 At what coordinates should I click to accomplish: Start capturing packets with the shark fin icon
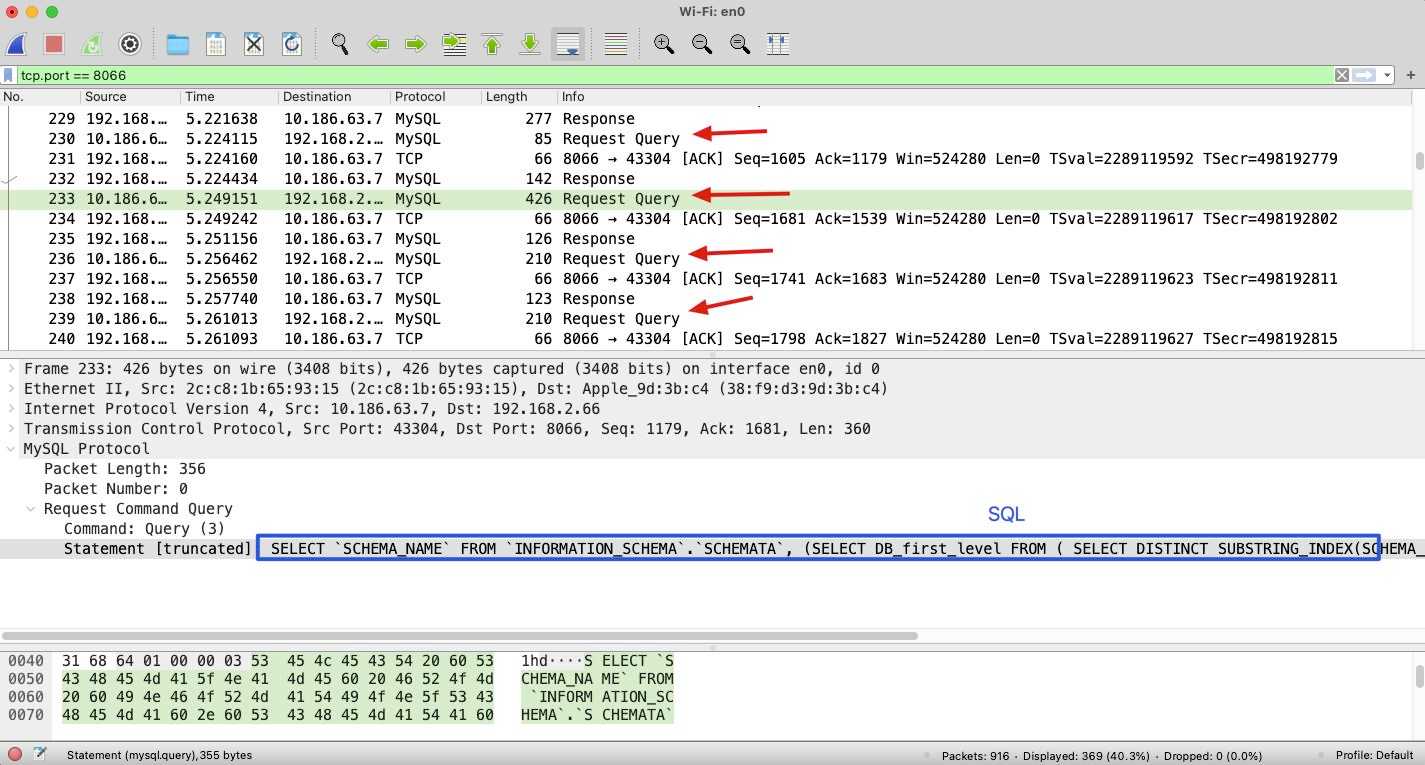click(x=16, y=44)
